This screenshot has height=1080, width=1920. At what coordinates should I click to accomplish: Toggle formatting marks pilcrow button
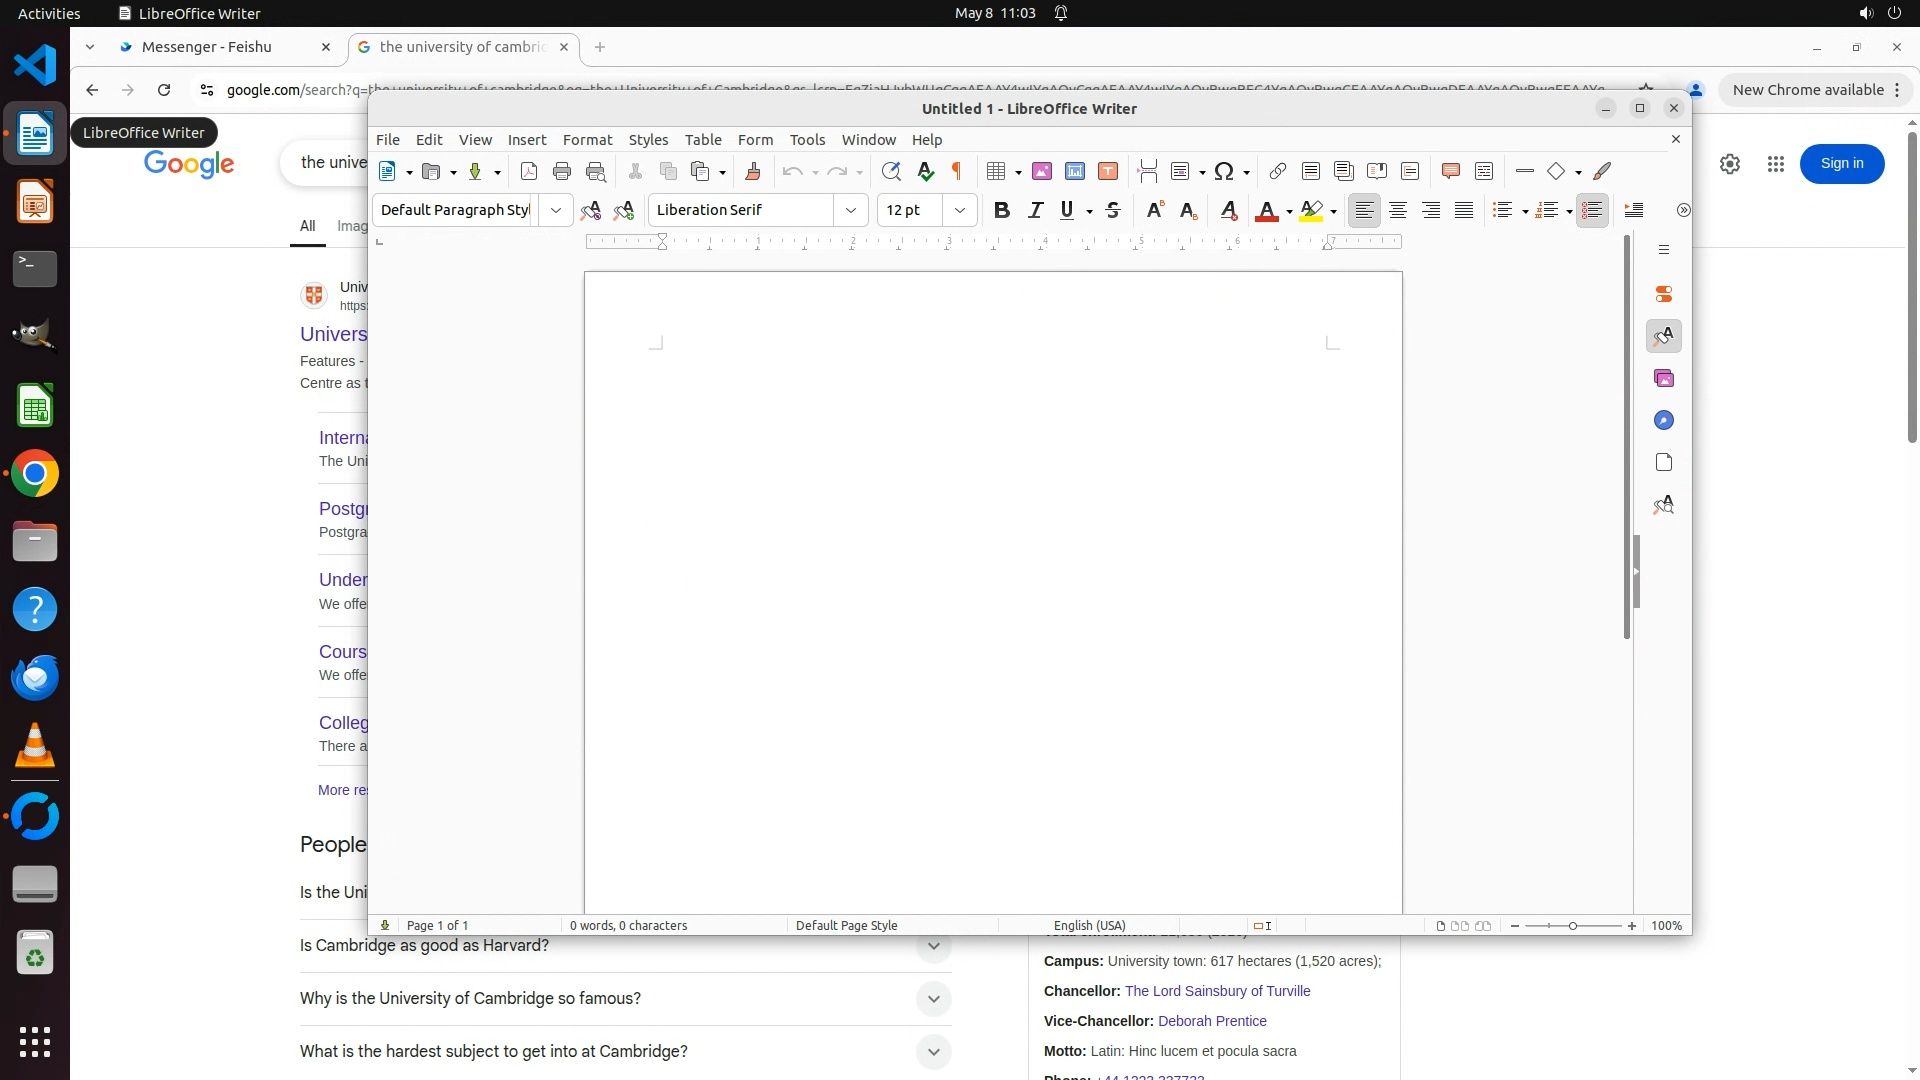pyautogui.click(x=956, y=172)
